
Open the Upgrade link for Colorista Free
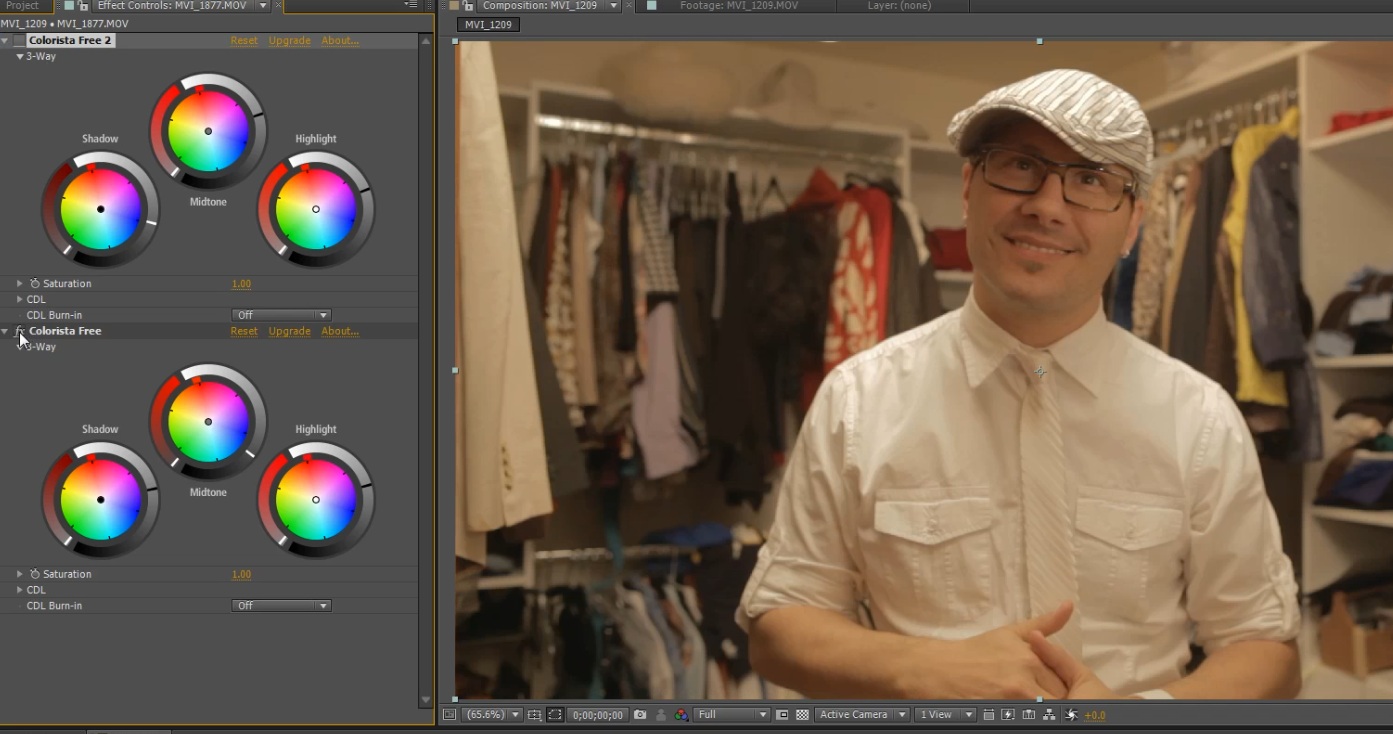[289, 331]
